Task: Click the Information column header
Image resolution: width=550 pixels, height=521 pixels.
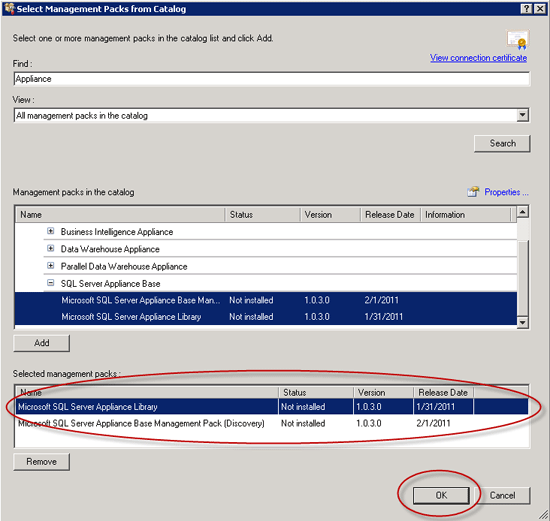Action: click(466, 214)
